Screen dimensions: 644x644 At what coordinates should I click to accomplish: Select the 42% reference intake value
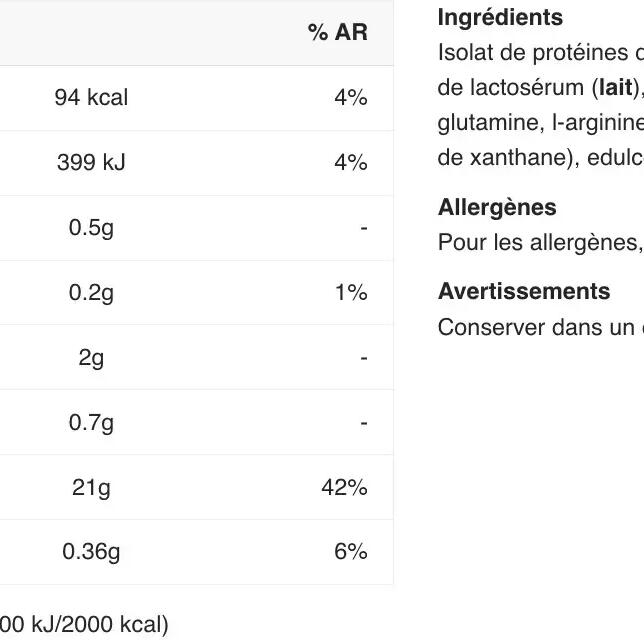[344, 488]
